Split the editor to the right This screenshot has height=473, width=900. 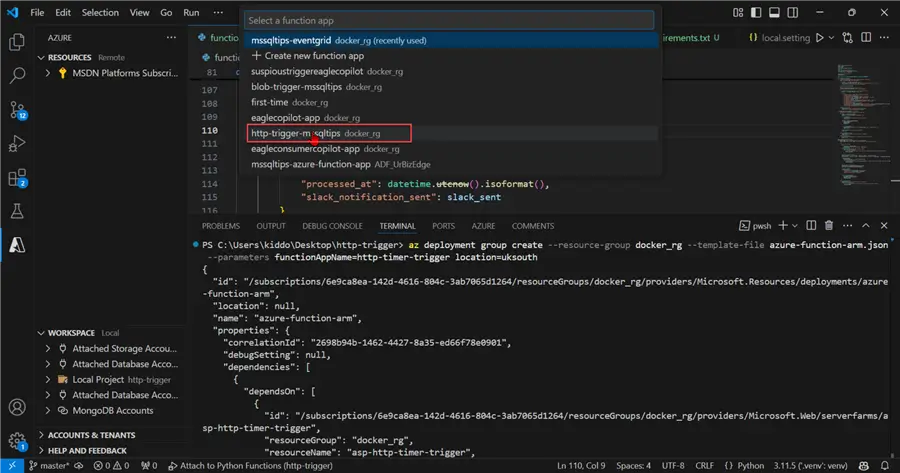tap(866, 37)
